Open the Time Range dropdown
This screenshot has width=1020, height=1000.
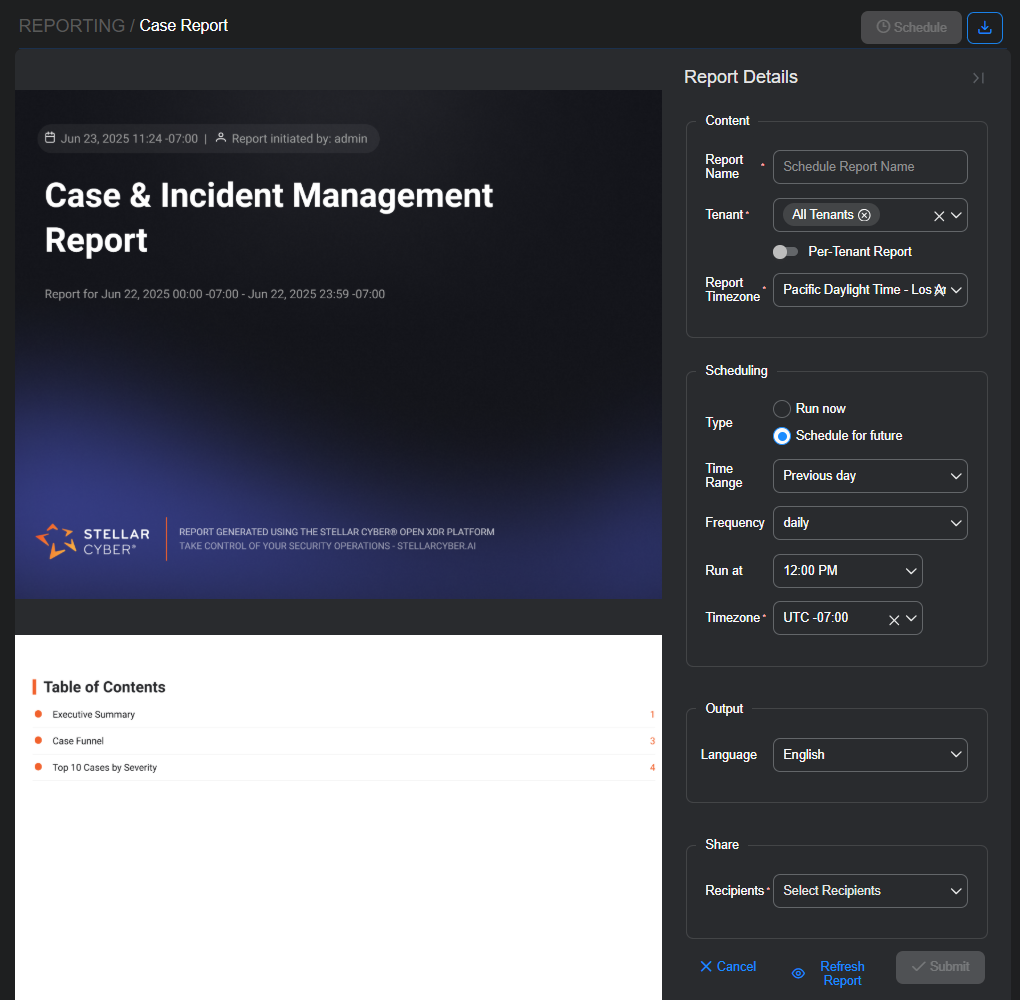[869, 476]
